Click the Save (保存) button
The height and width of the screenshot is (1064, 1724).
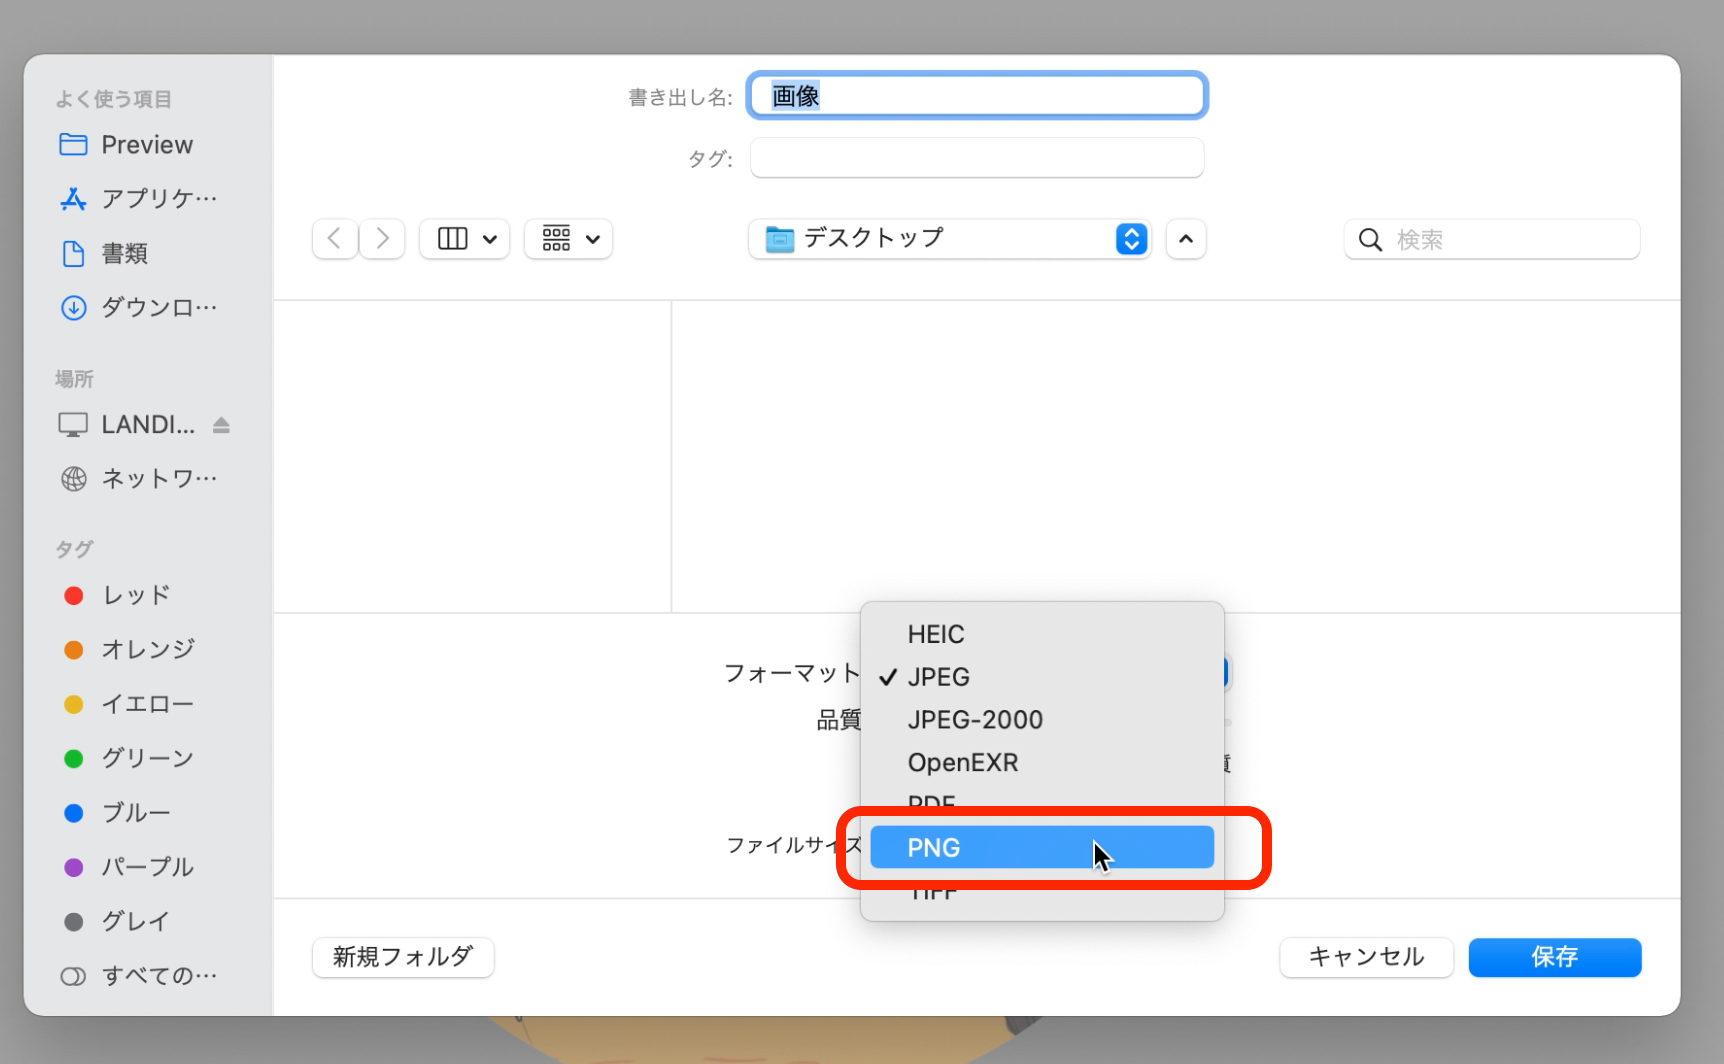tap(1555, 957)
